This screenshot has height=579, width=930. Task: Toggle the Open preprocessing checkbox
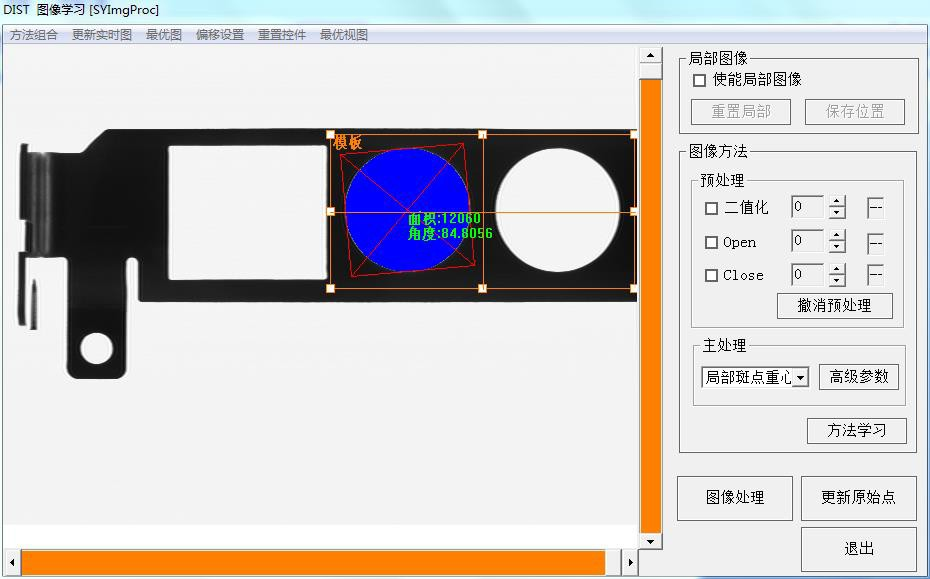tap(712, 242)
